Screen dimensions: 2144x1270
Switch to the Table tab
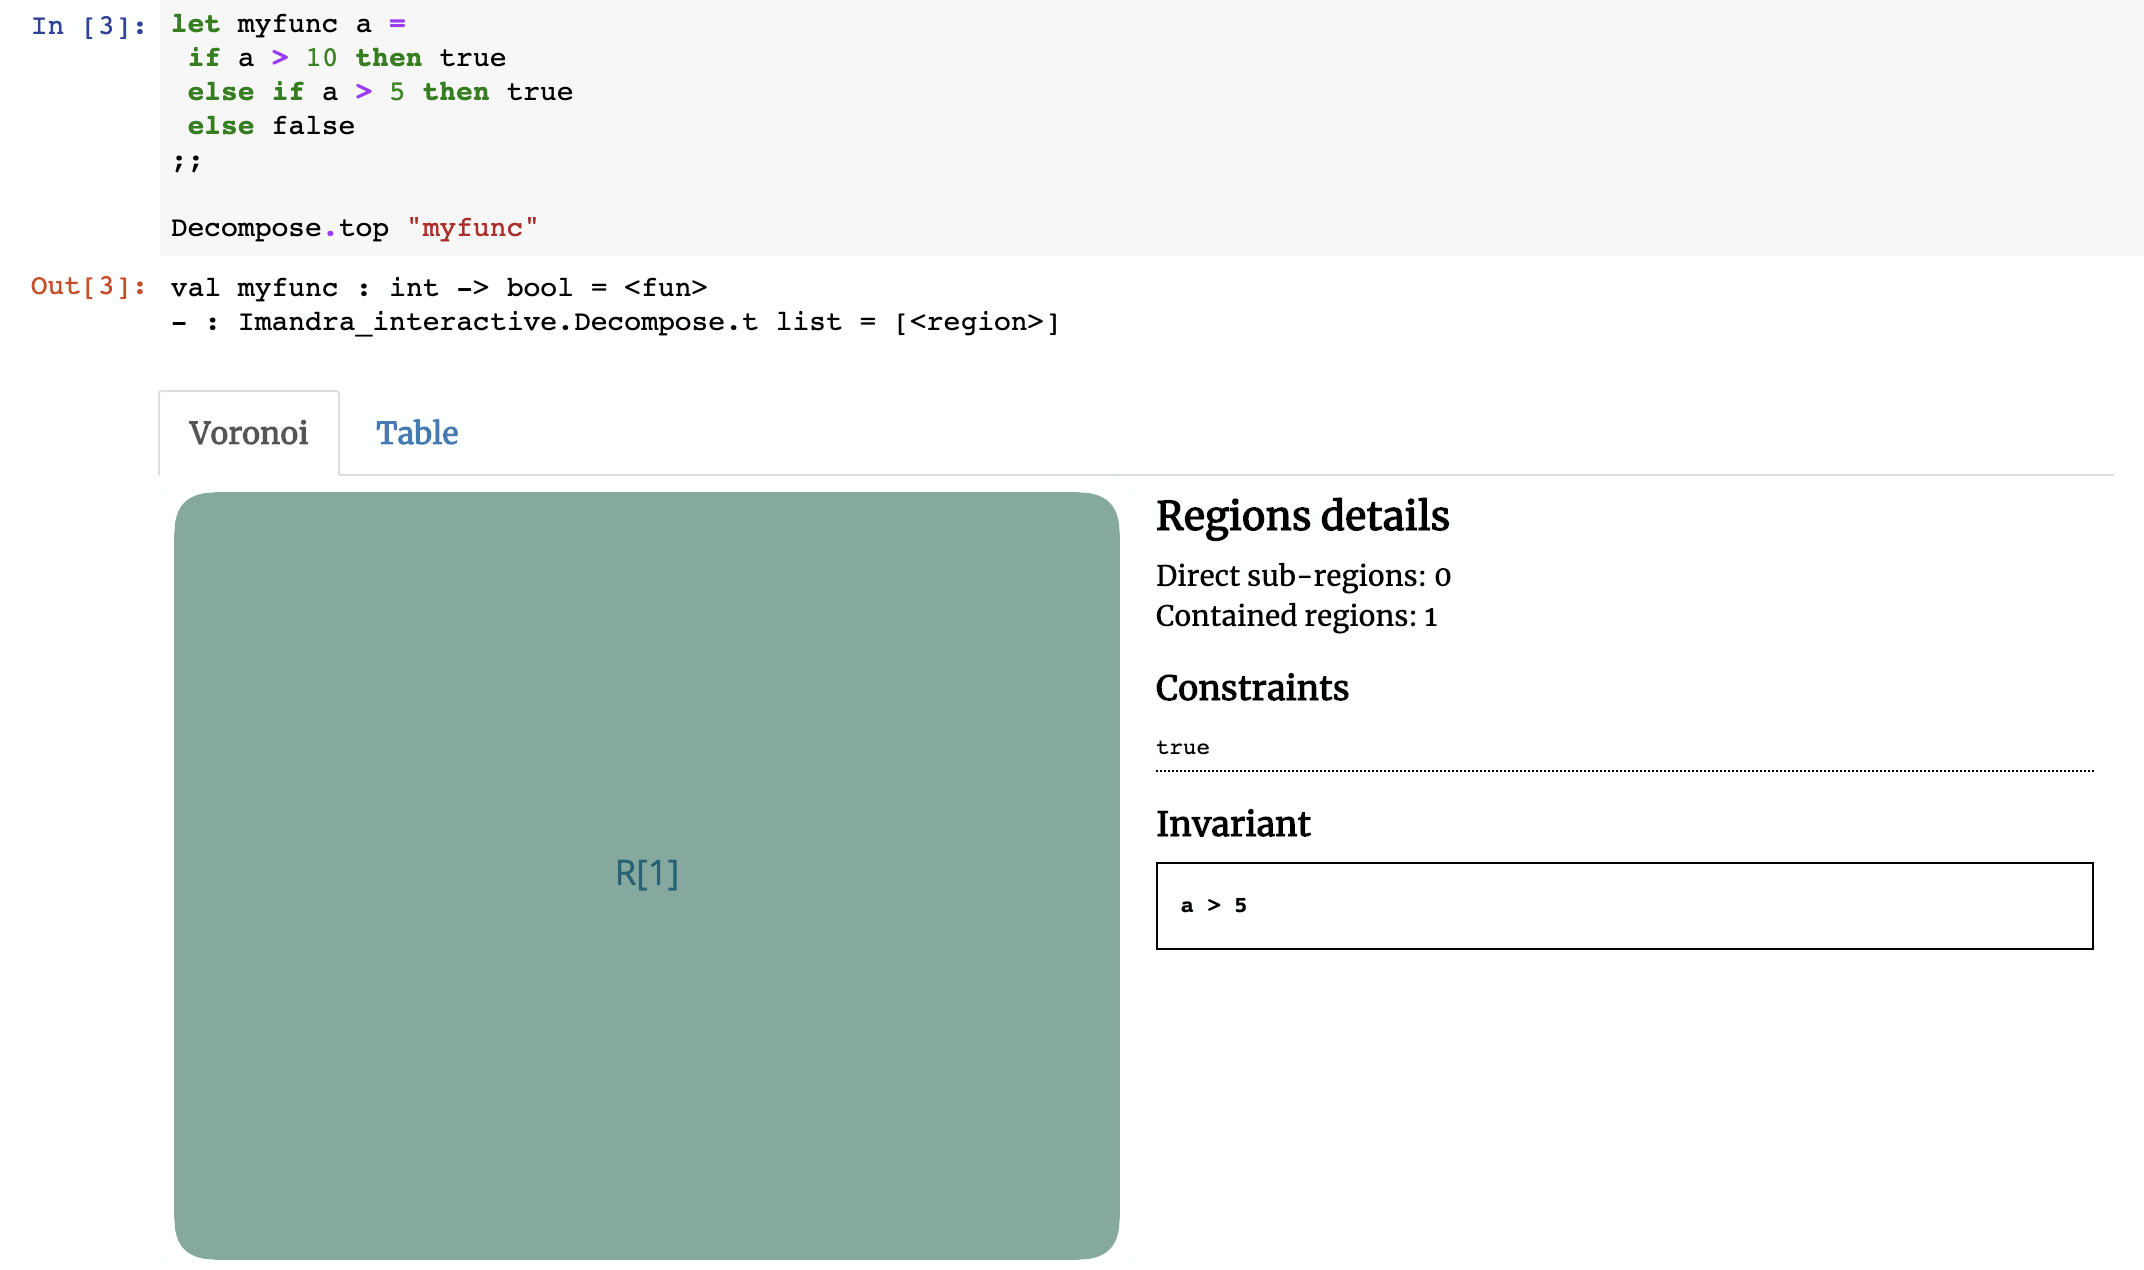(416, 433)
